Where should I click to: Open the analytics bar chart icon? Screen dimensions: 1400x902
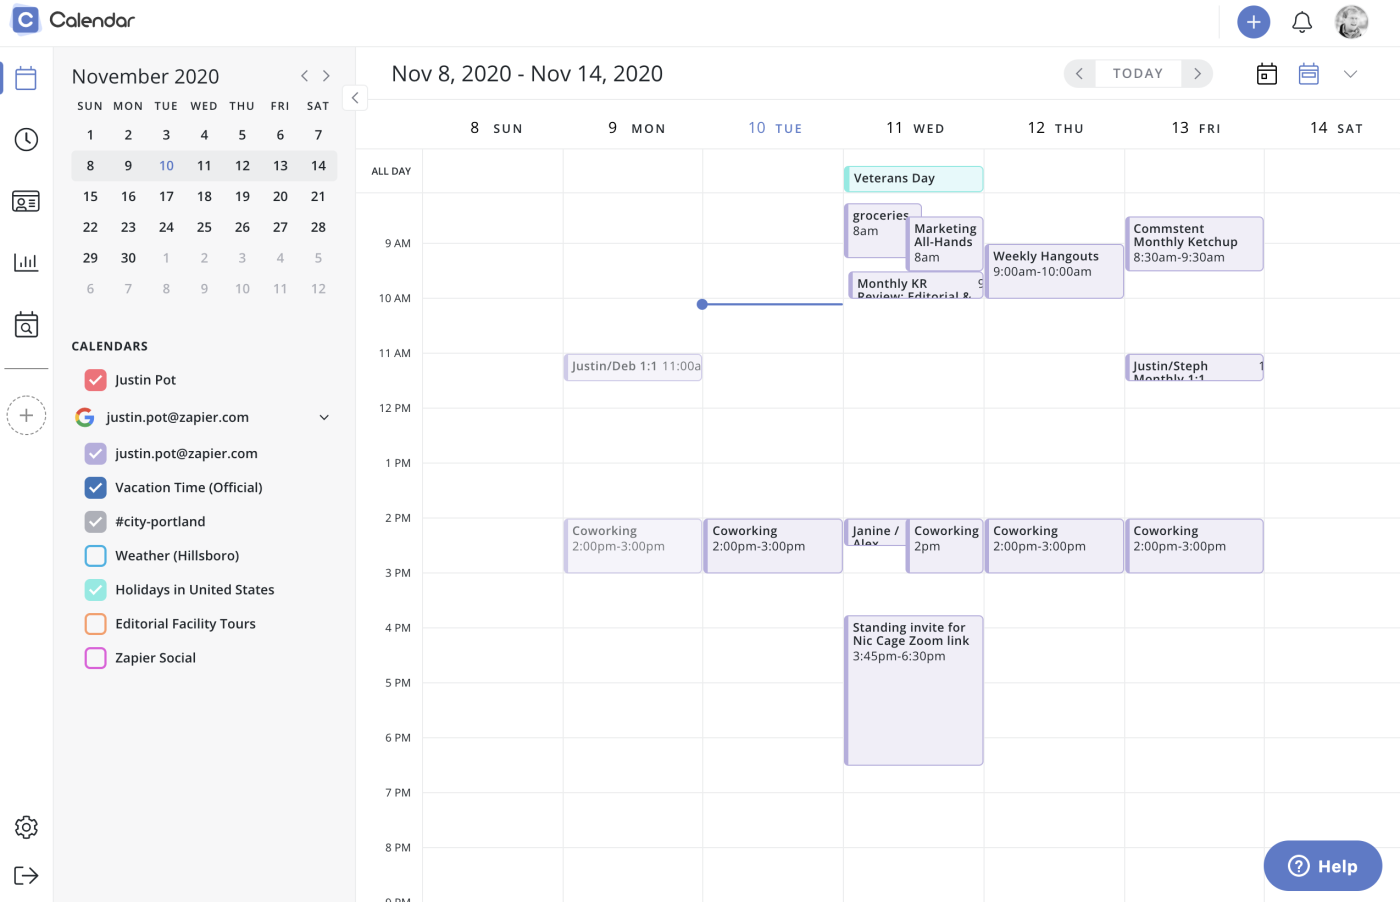pyautogui.click(x=26, y=262)
